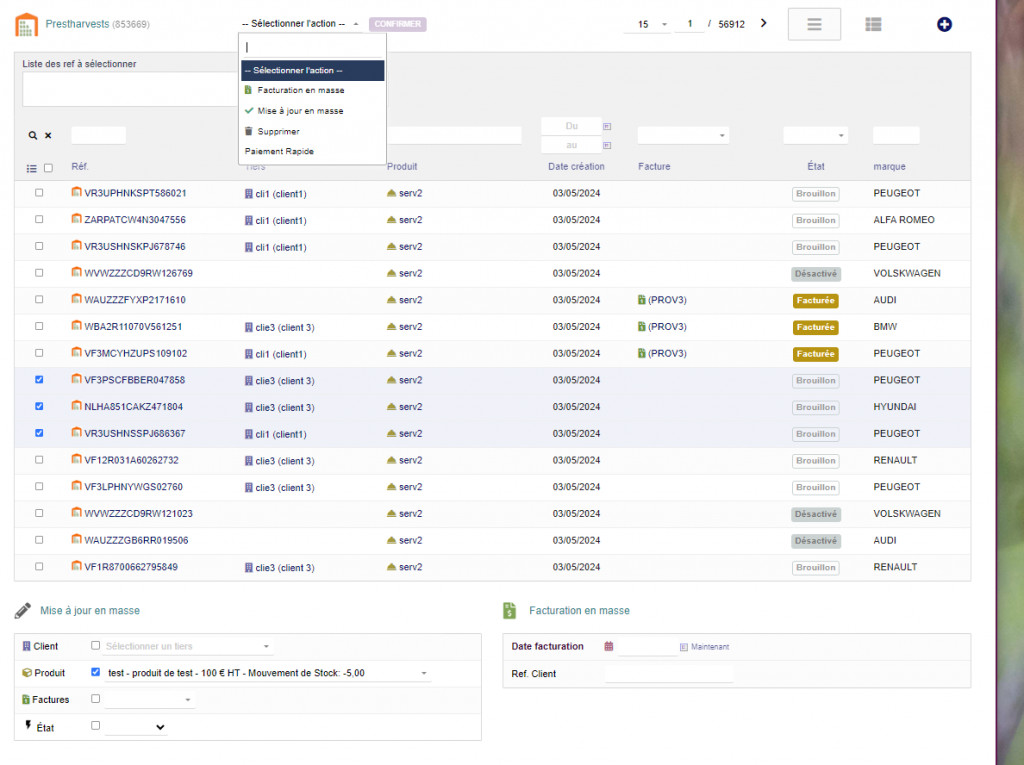The height and width of the screenshot is (765, 1024).
Task: Uncheck the VF3PSCFBBER047858 row checkbox
Action: [39, 380]
